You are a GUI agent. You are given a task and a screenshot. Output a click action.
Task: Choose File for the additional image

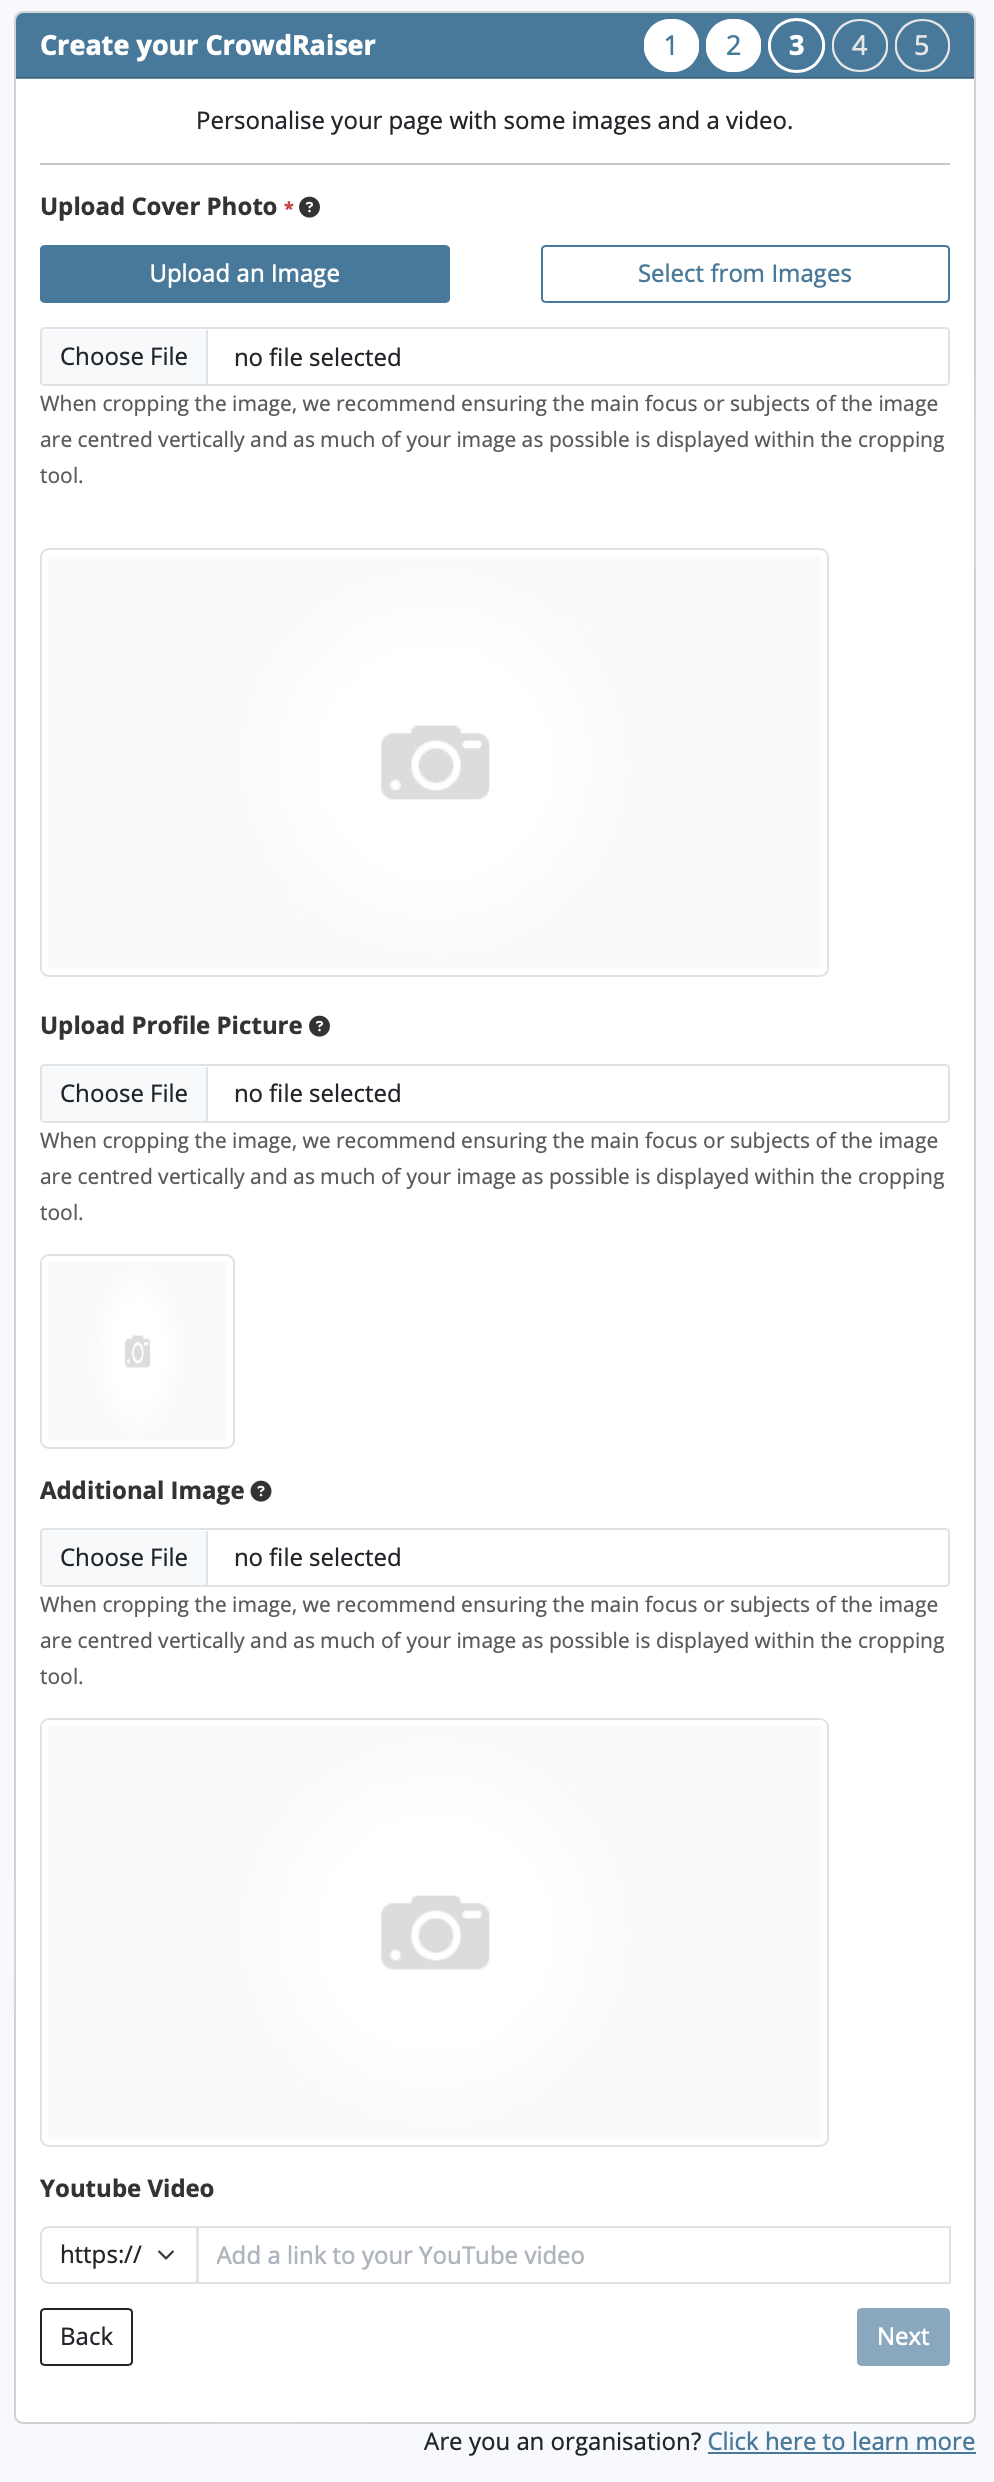pyautogui.click(x=124, y=1558)
